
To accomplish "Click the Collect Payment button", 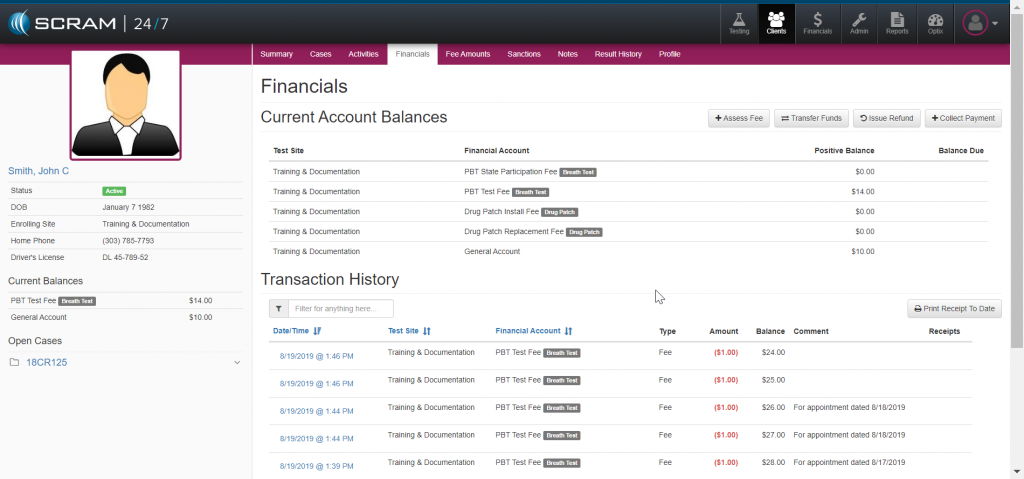I will tap(963, 118).
